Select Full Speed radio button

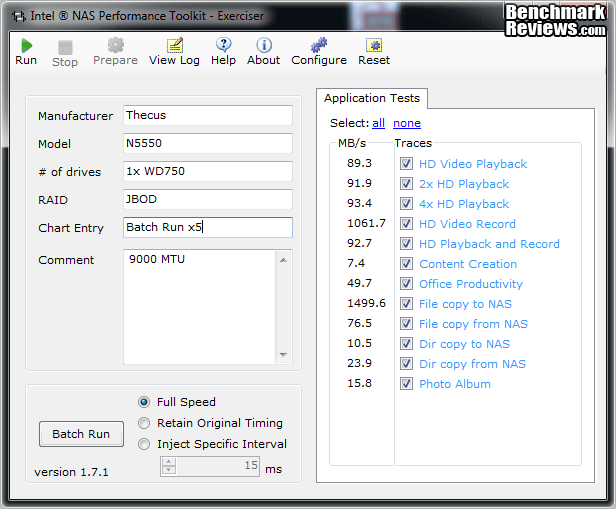pyautogui.click(x=144, y=402)
